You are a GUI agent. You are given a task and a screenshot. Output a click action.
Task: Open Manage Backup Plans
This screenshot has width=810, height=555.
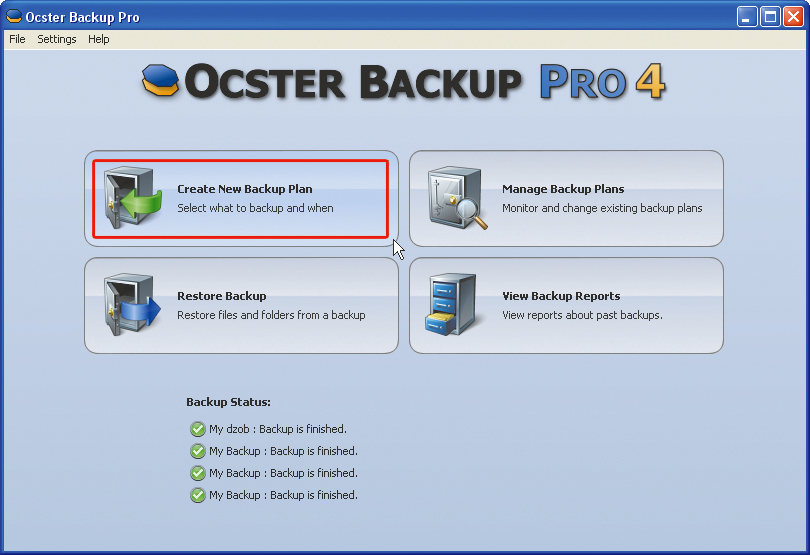[x=566, y=198]
